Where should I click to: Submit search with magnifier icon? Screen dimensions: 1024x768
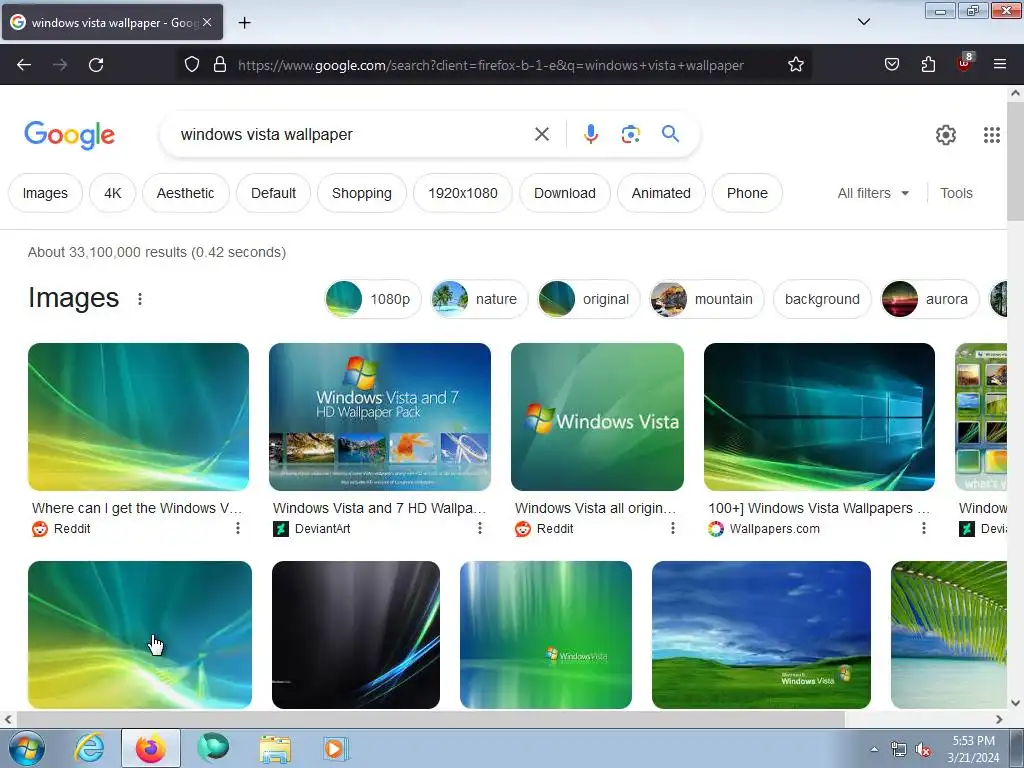coord(670,134)
